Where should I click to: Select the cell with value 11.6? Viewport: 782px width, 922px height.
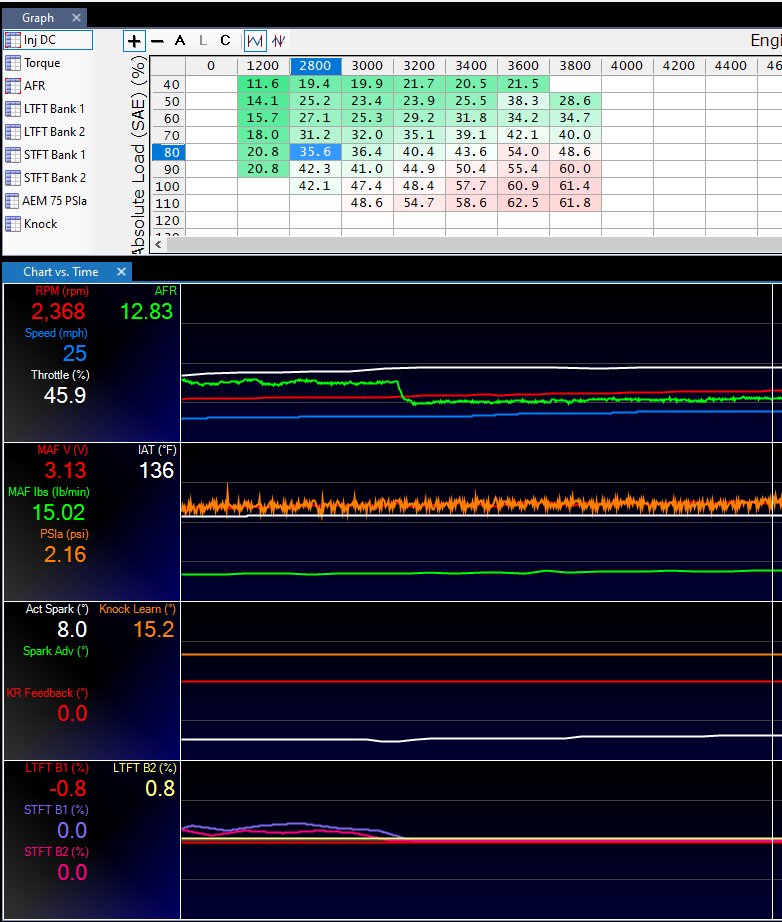pyautogui.click(x=263, y=83)
